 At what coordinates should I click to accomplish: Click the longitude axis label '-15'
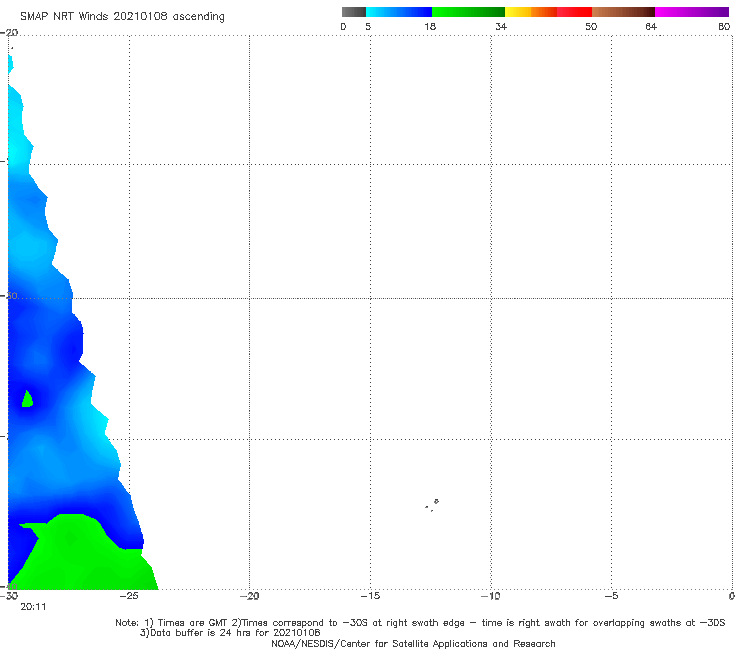point(370,596)
